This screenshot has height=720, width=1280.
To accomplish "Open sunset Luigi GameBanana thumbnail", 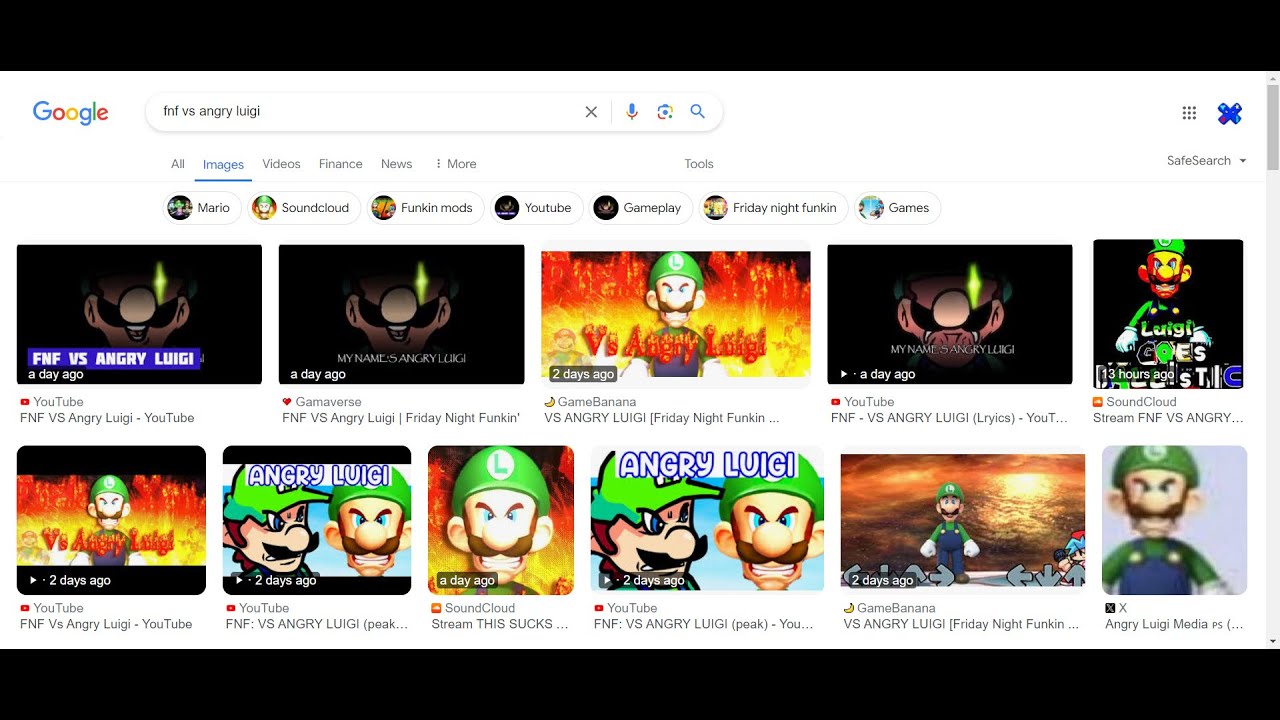I will [963, 520].
